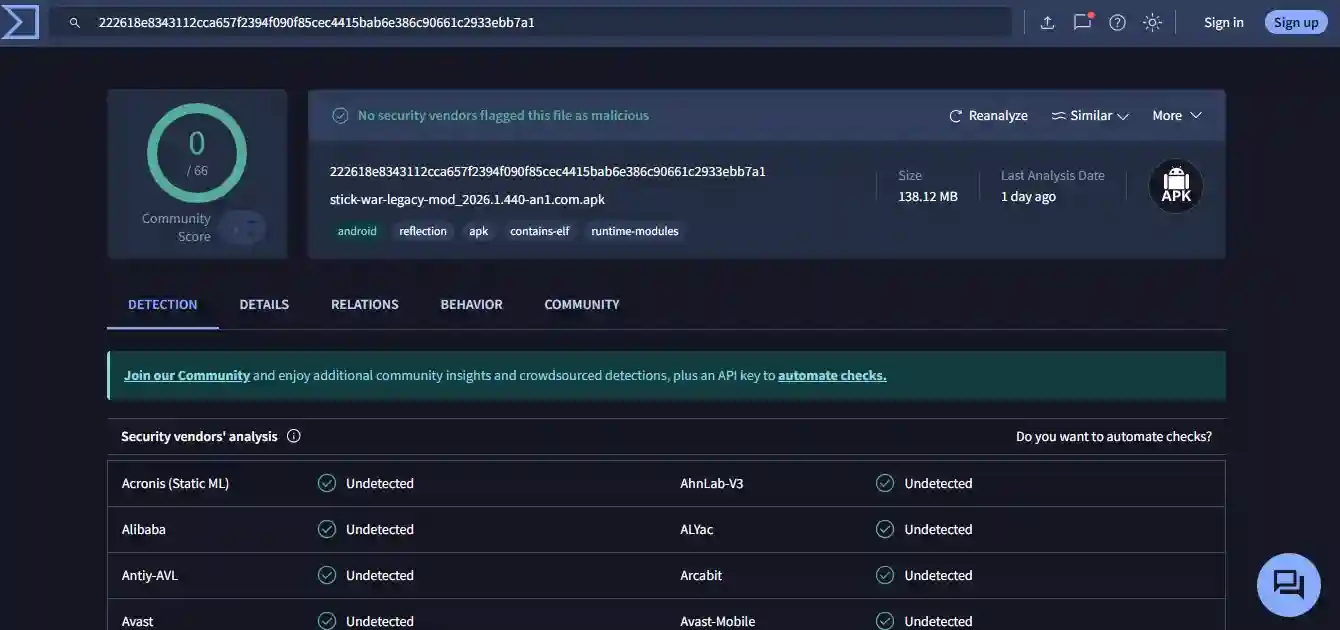Click the Arcabit vendor name
1340x630 pixels.
701,575
